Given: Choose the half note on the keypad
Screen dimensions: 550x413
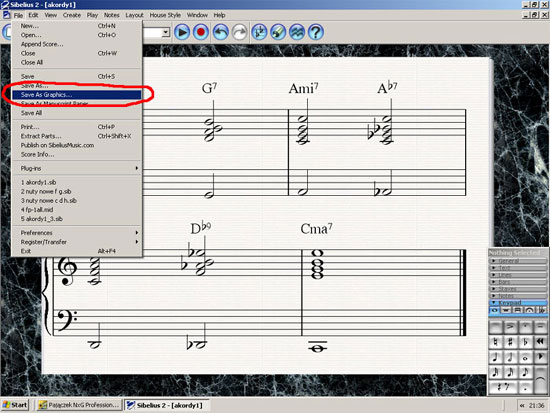Looking at the screenshot, I should (511, 357).
